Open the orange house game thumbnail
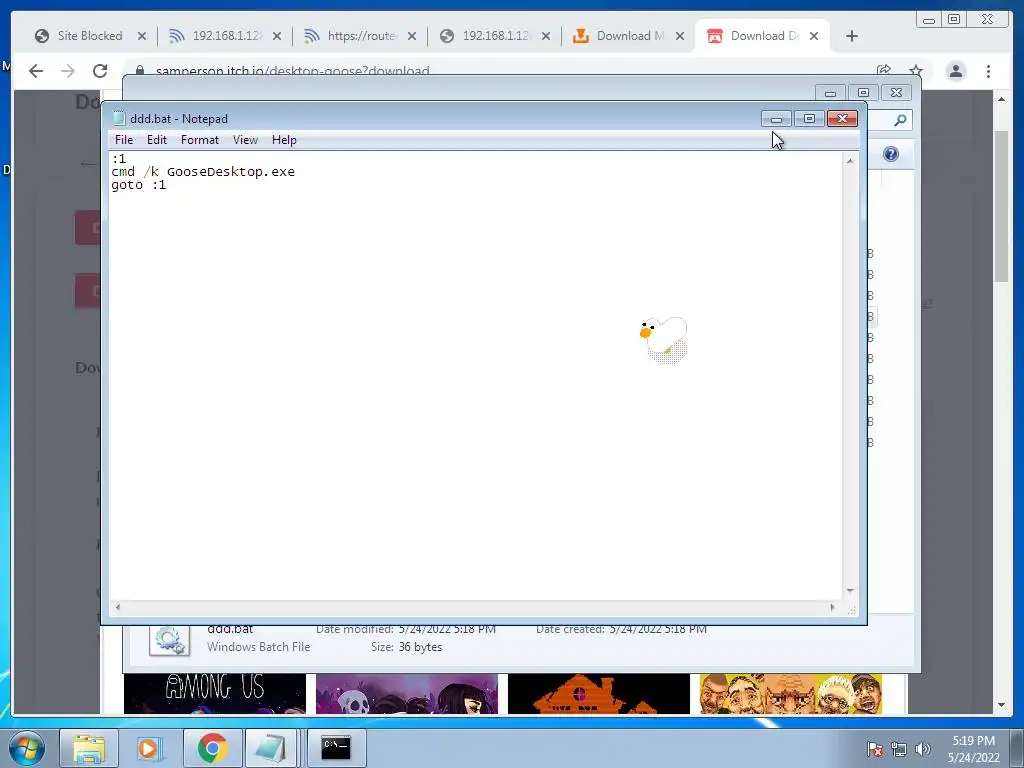1024x768 pixels. (599, 694)
